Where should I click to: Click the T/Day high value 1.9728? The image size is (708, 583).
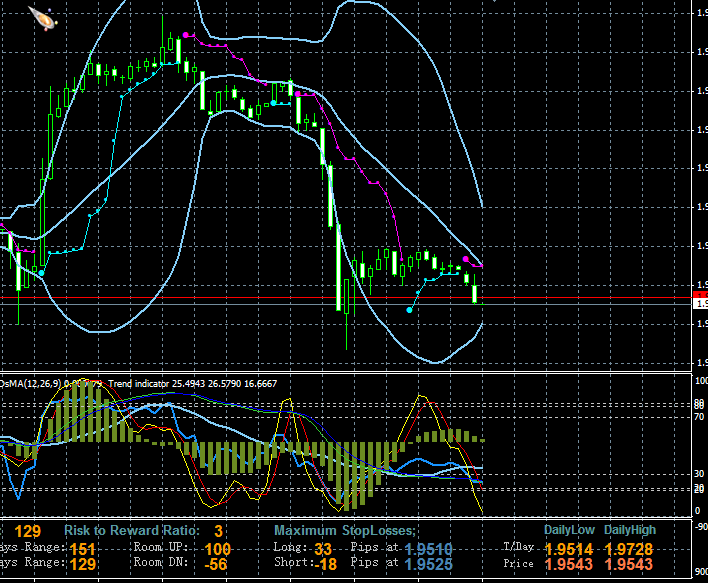pos(629,549)
